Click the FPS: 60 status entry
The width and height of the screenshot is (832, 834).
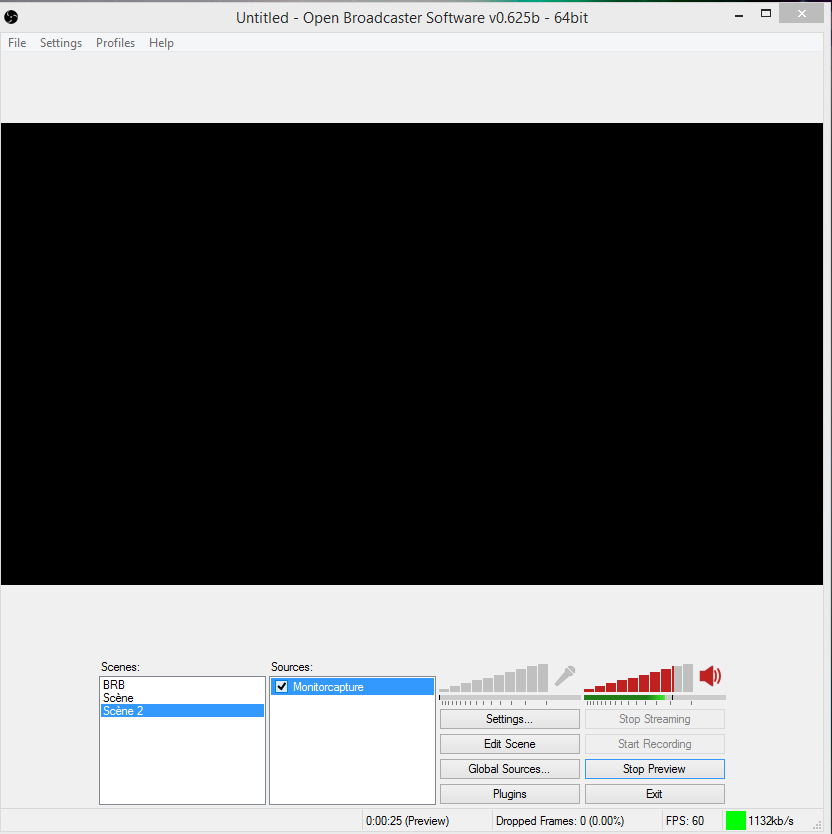tap(685, 821)
